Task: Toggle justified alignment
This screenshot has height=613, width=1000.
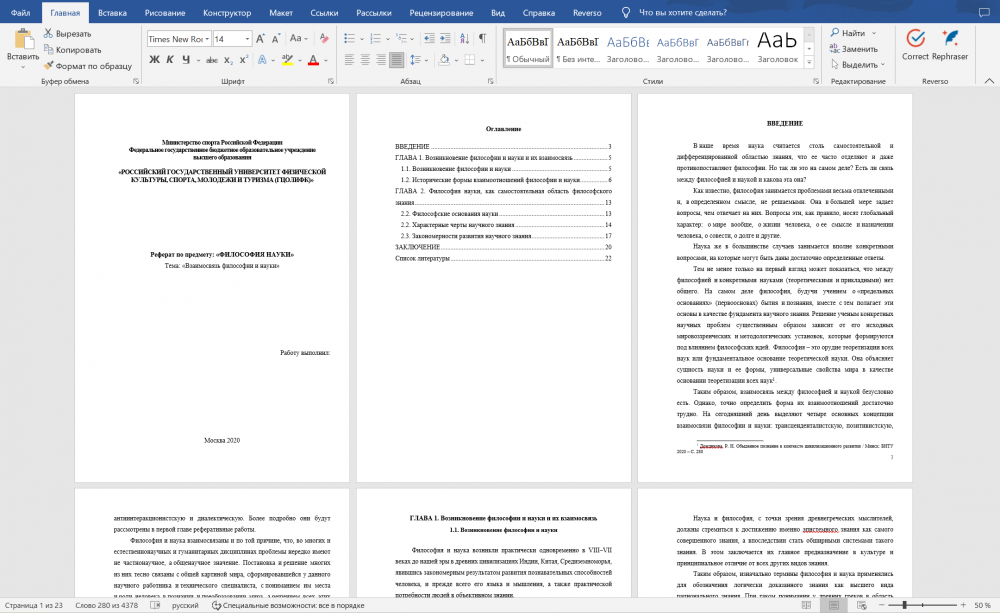Action: (x=397, y=60)
